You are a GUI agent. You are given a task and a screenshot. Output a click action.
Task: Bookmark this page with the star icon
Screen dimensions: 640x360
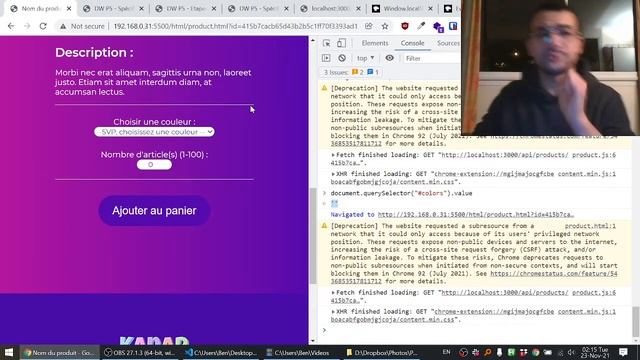coord(385,26)
